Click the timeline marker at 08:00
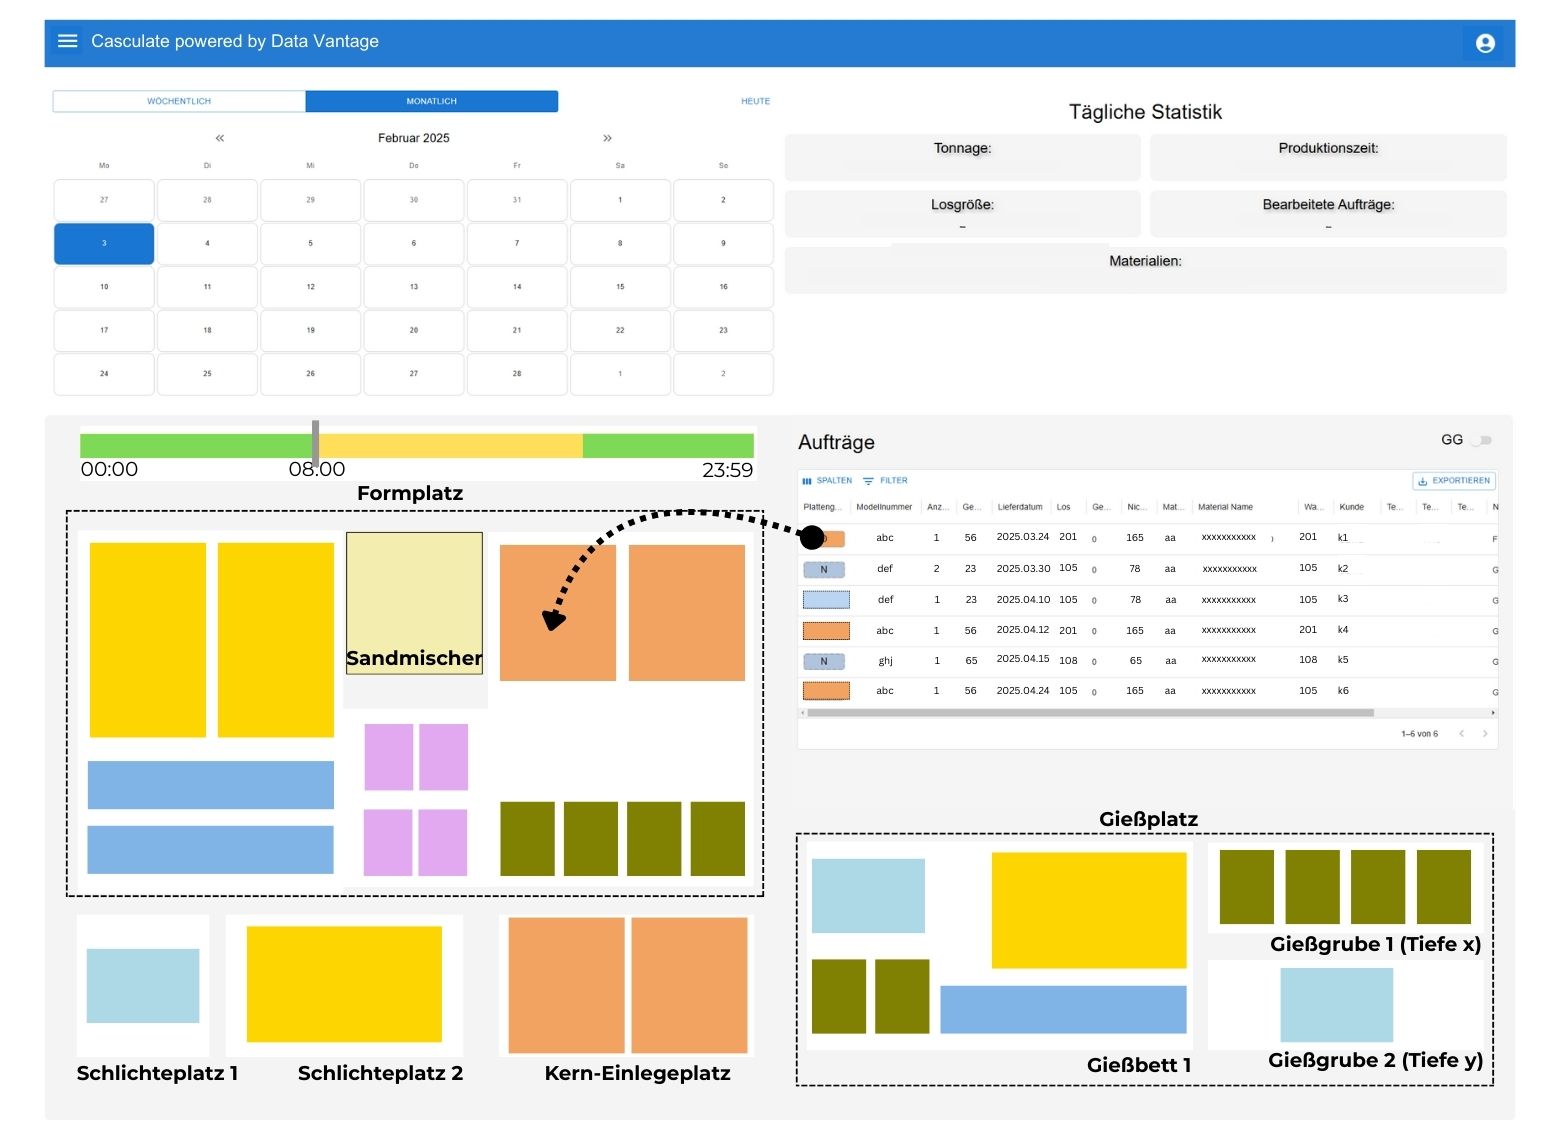The image size is (1560, 1140). pos(315,444)
